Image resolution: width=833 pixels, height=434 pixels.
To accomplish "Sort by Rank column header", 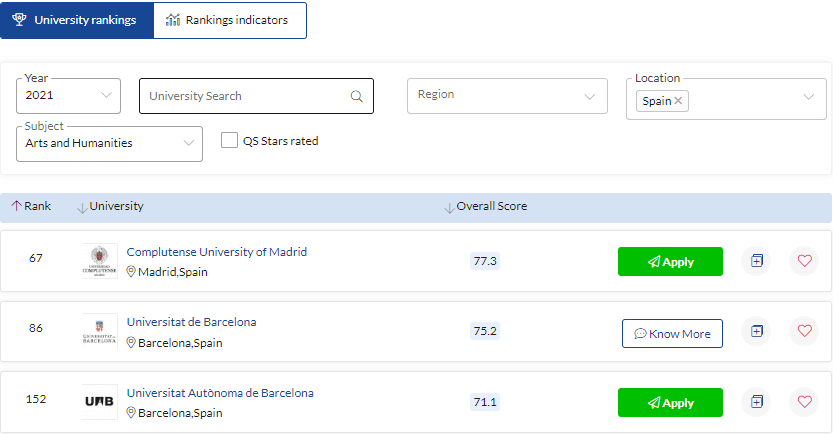I will coord(31,206).
